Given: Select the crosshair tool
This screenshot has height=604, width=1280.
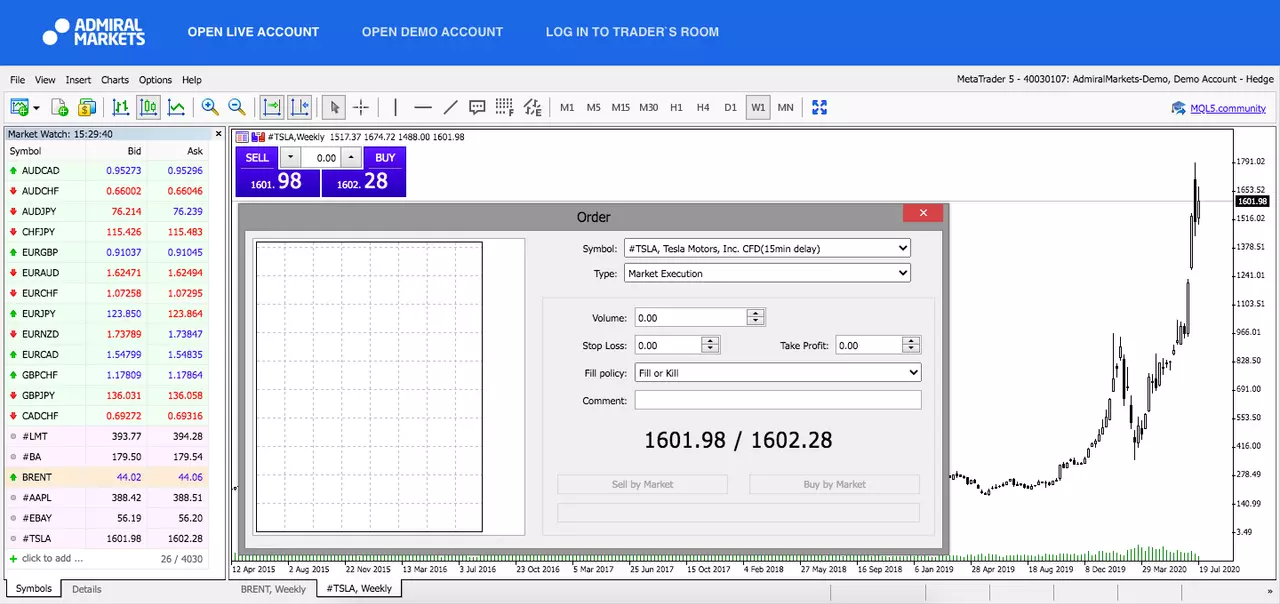Looking at the screenshot, I should tap(362, 107).
